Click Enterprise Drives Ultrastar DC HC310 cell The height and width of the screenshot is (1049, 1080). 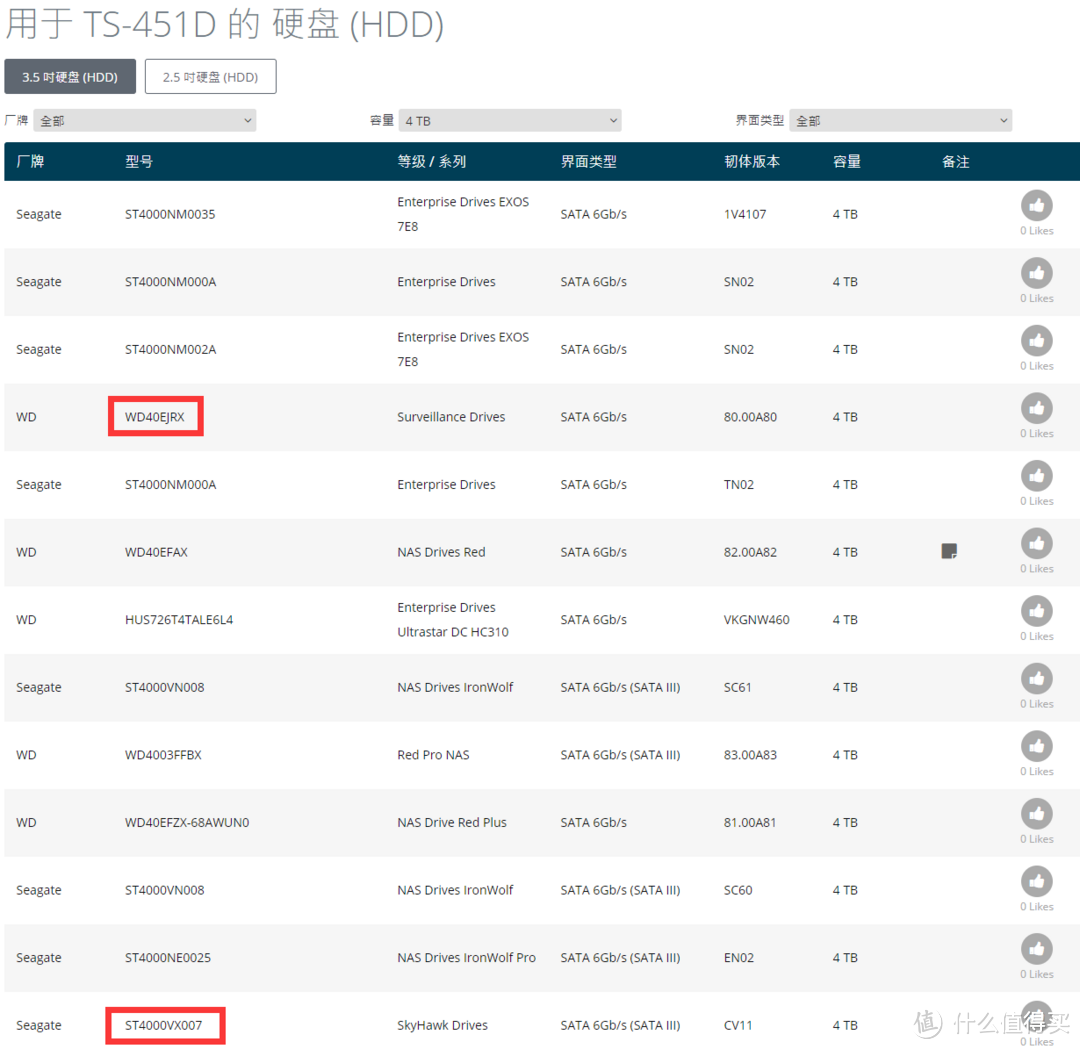453,619
